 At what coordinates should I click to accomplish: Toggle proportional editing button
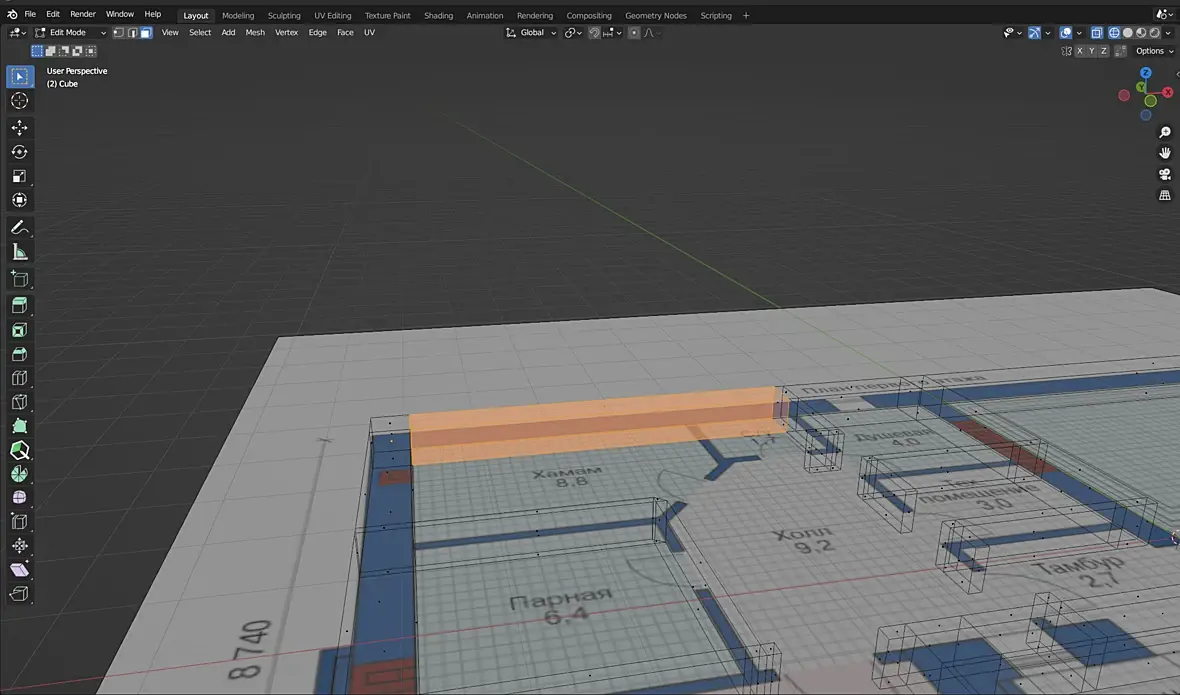634,32
